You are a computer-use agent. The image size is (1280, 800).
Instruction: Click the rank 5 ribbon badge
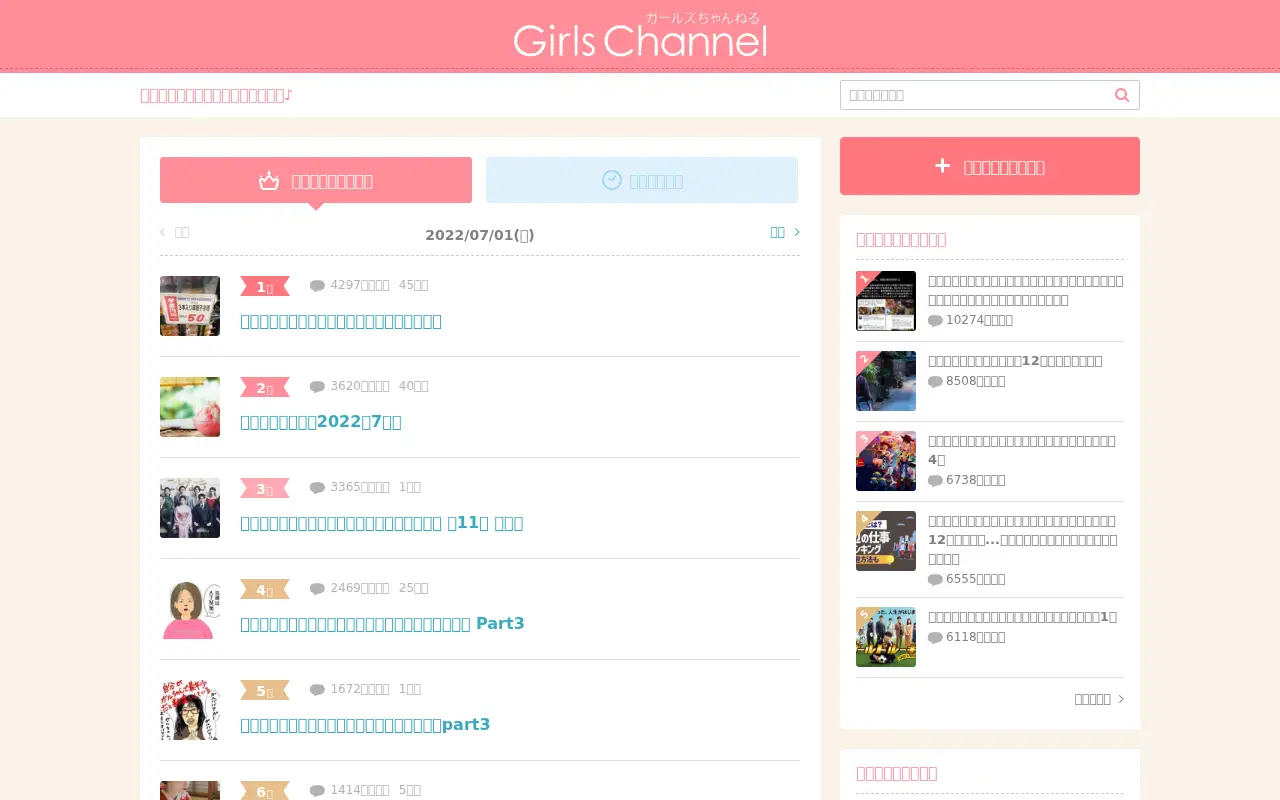(265, 690)
